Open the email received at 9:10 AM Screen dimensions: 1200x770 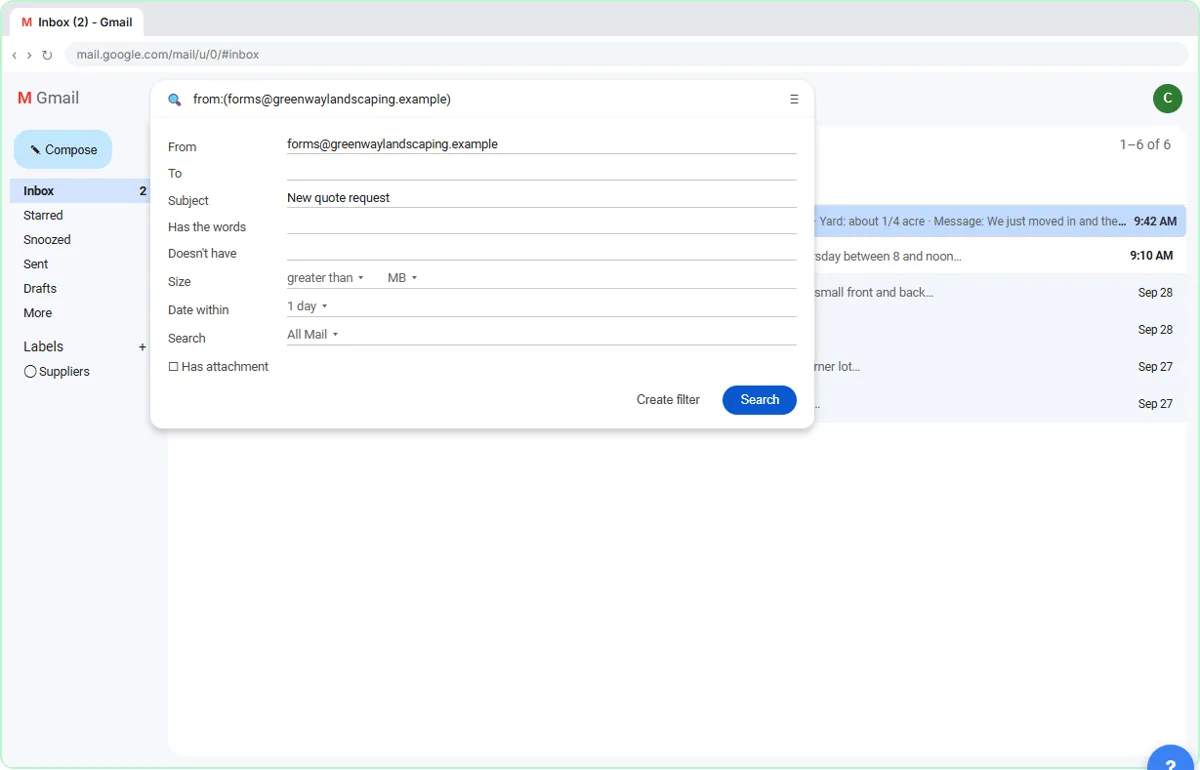1000,257
